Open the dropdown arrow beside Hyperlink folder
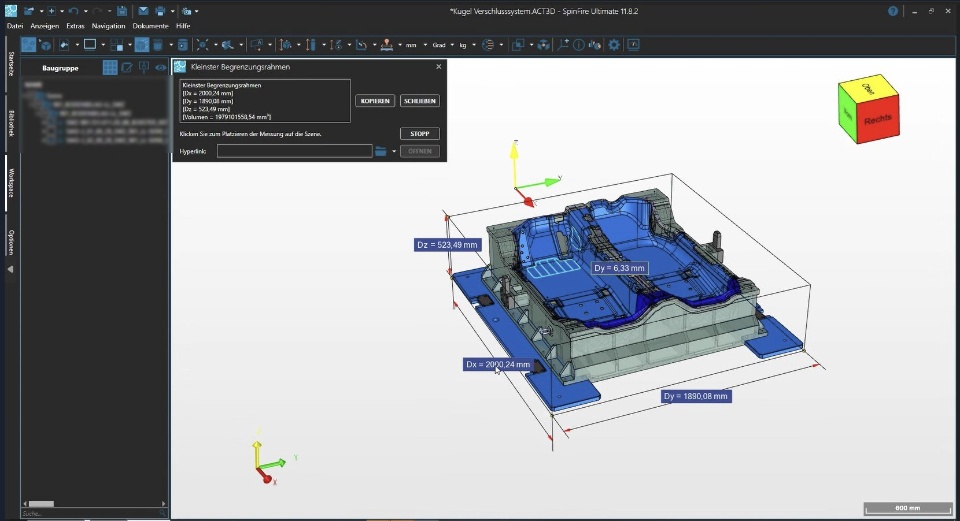960x521 pixels. click(x=394, y=151)
